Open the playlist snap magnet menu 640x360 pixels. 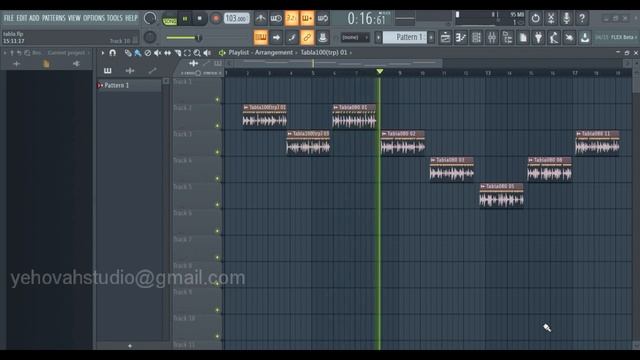tap(113, 53)
